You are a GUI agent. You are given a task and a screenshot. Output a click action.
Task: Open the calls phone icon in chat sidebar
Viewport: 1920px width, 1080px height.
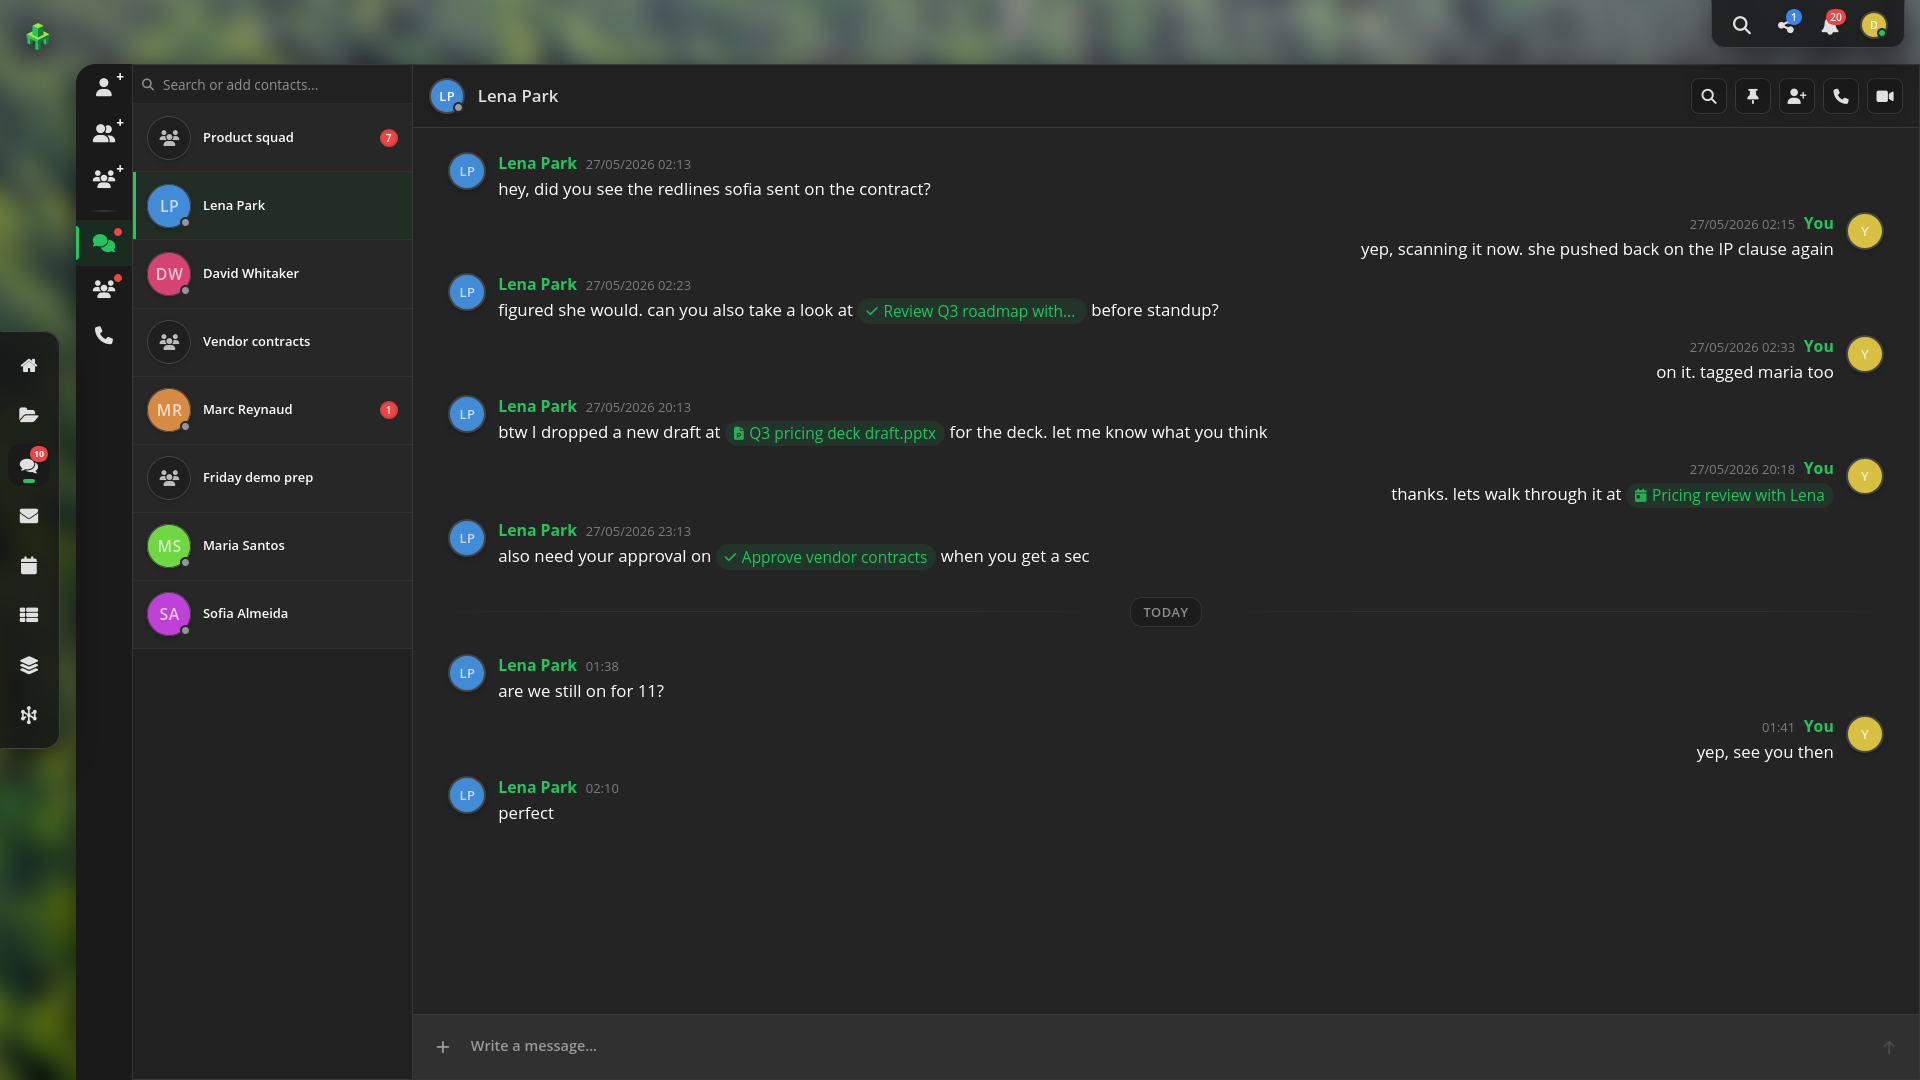[x=104, y=335]
